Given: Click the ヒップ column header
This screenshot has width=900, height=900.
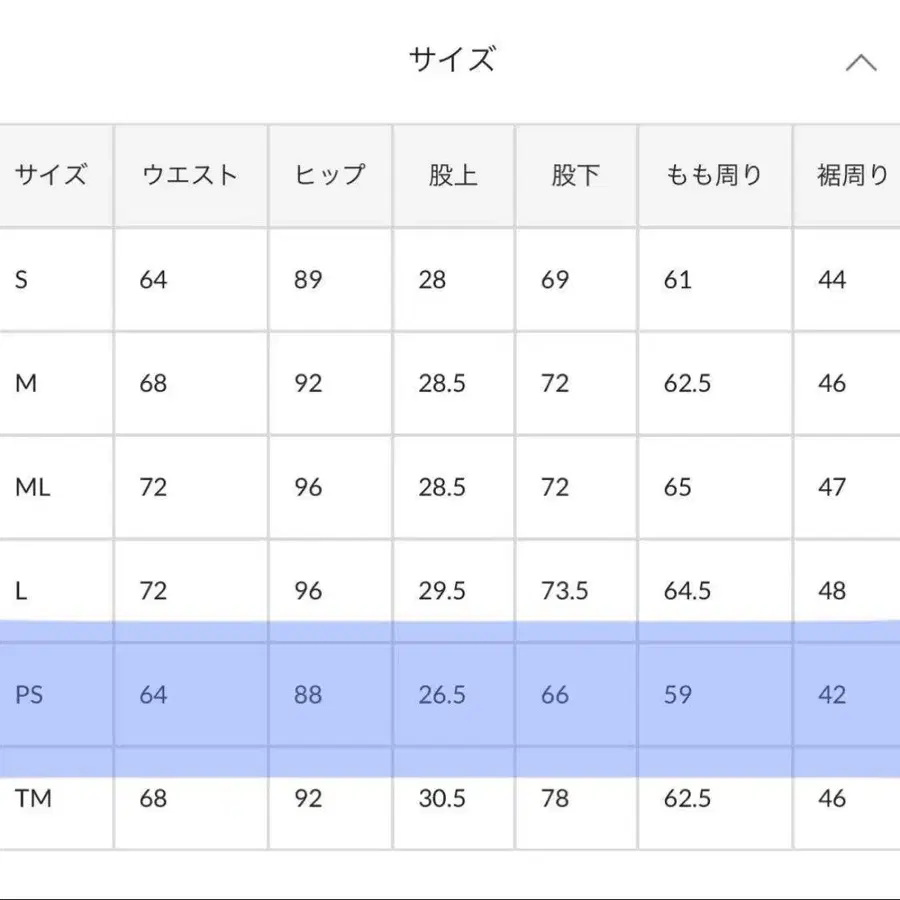Looking at the screenshot, I should [330, 173].
